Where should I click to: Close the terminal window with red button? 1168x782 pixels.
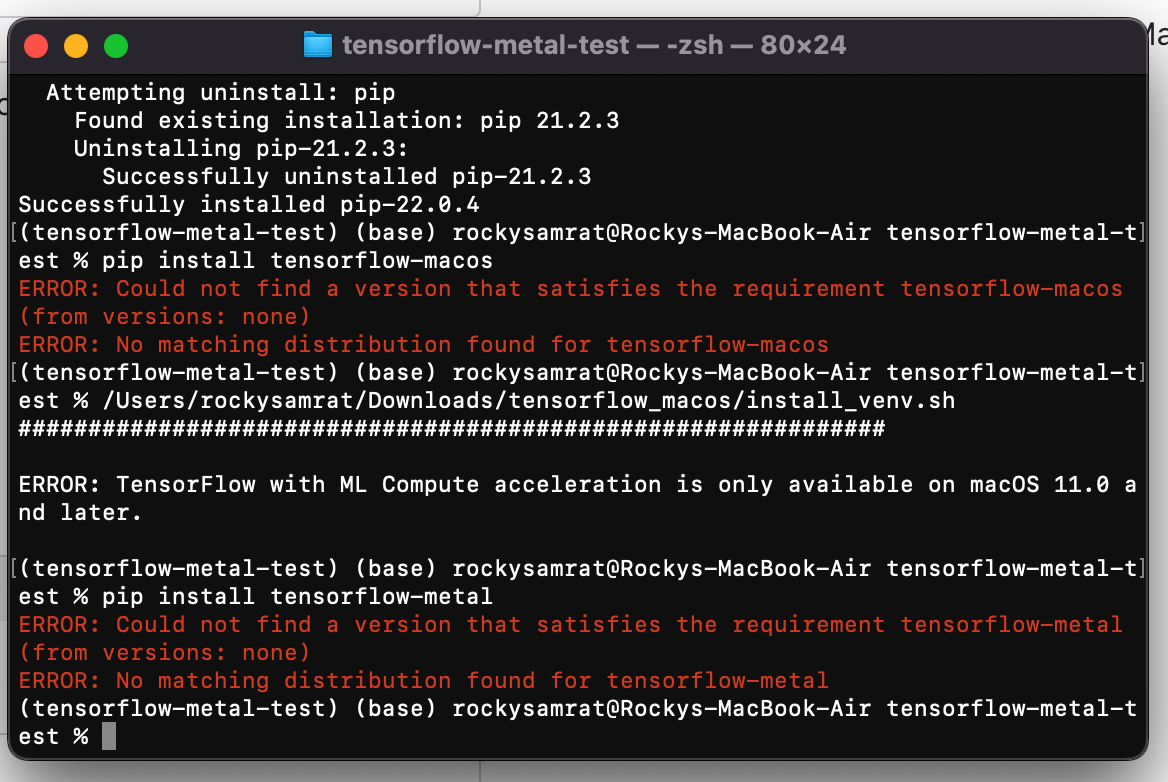point(36,45)
